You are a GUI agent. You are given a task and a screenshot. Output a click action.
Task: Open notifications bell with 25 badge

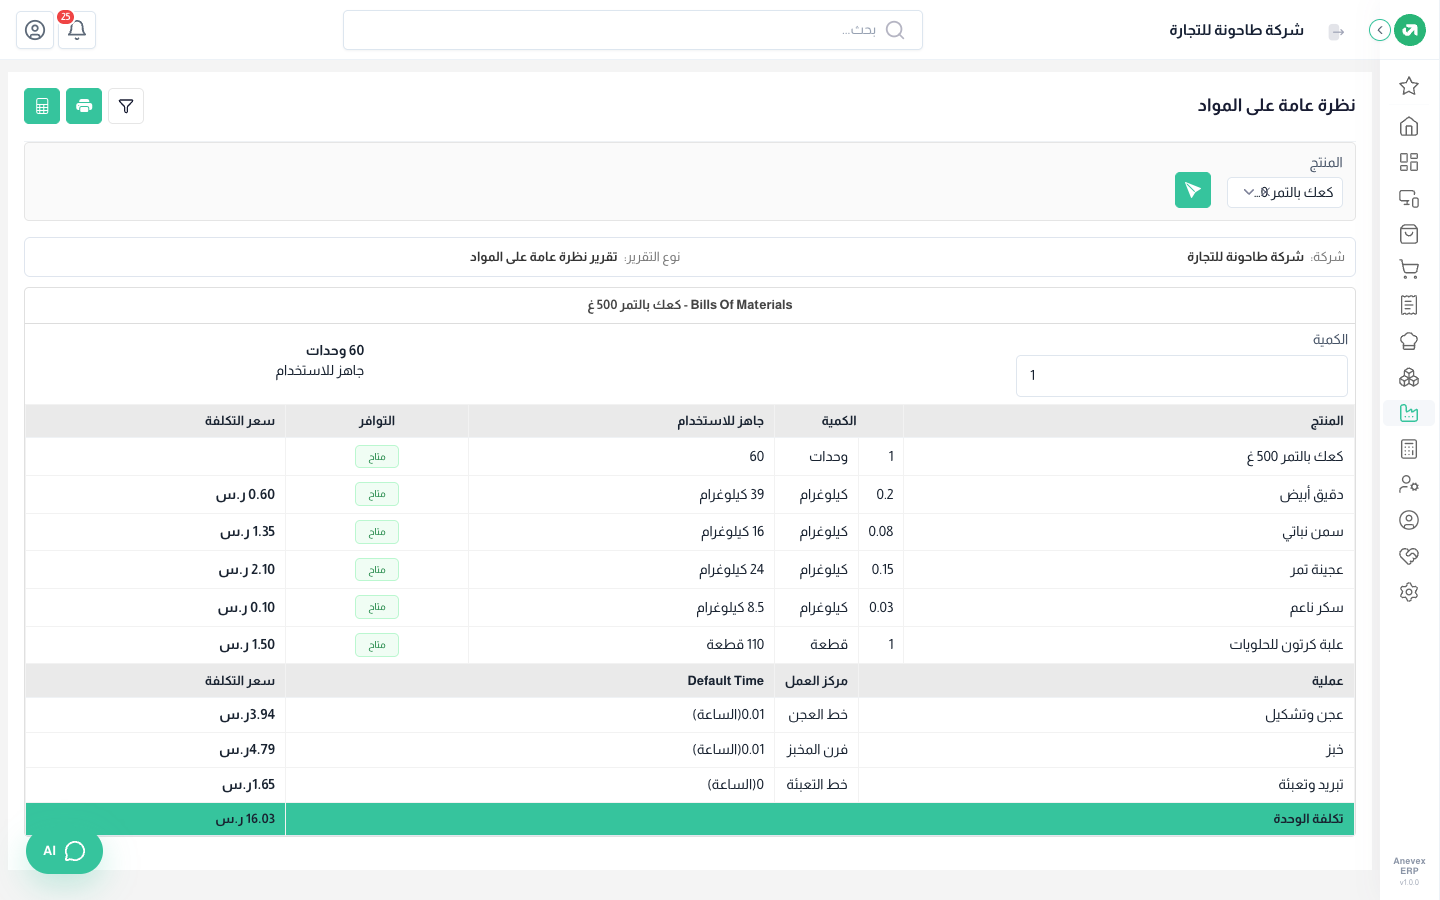[x=77, y=30]
